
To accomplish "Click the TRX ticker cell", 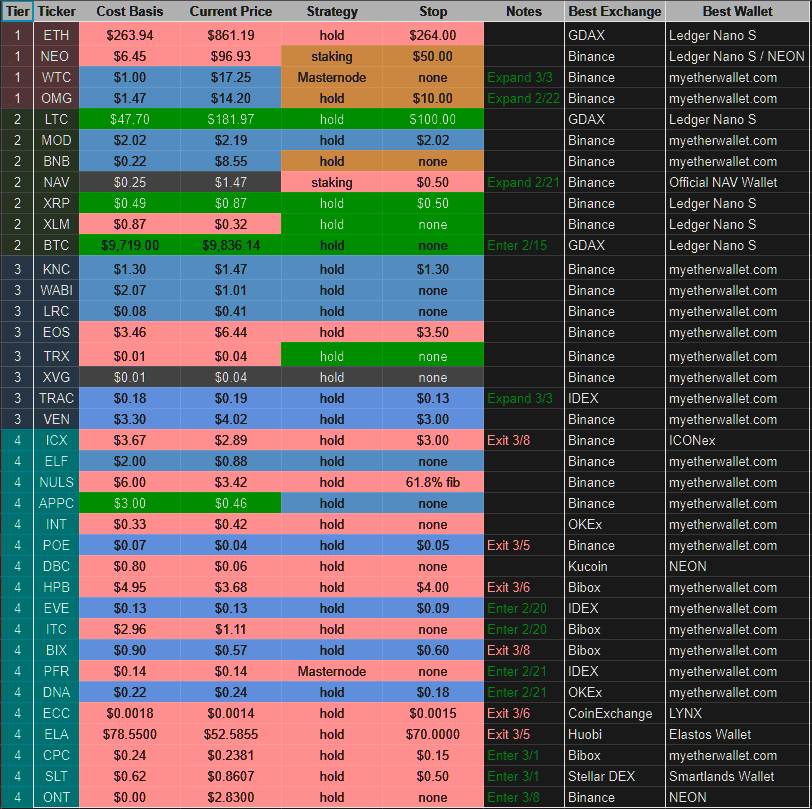I will (x=56, y=356).
